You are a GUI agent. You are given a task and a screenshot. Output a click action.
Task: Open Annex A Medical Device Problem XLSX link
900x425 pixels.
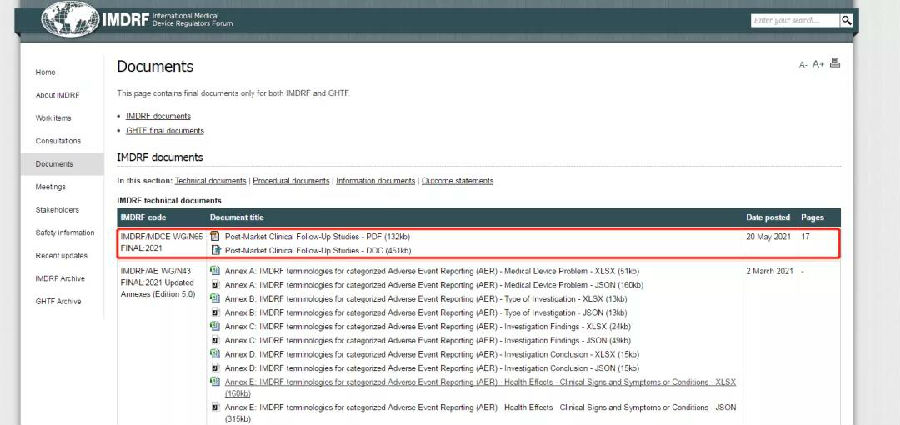(432, 271)
